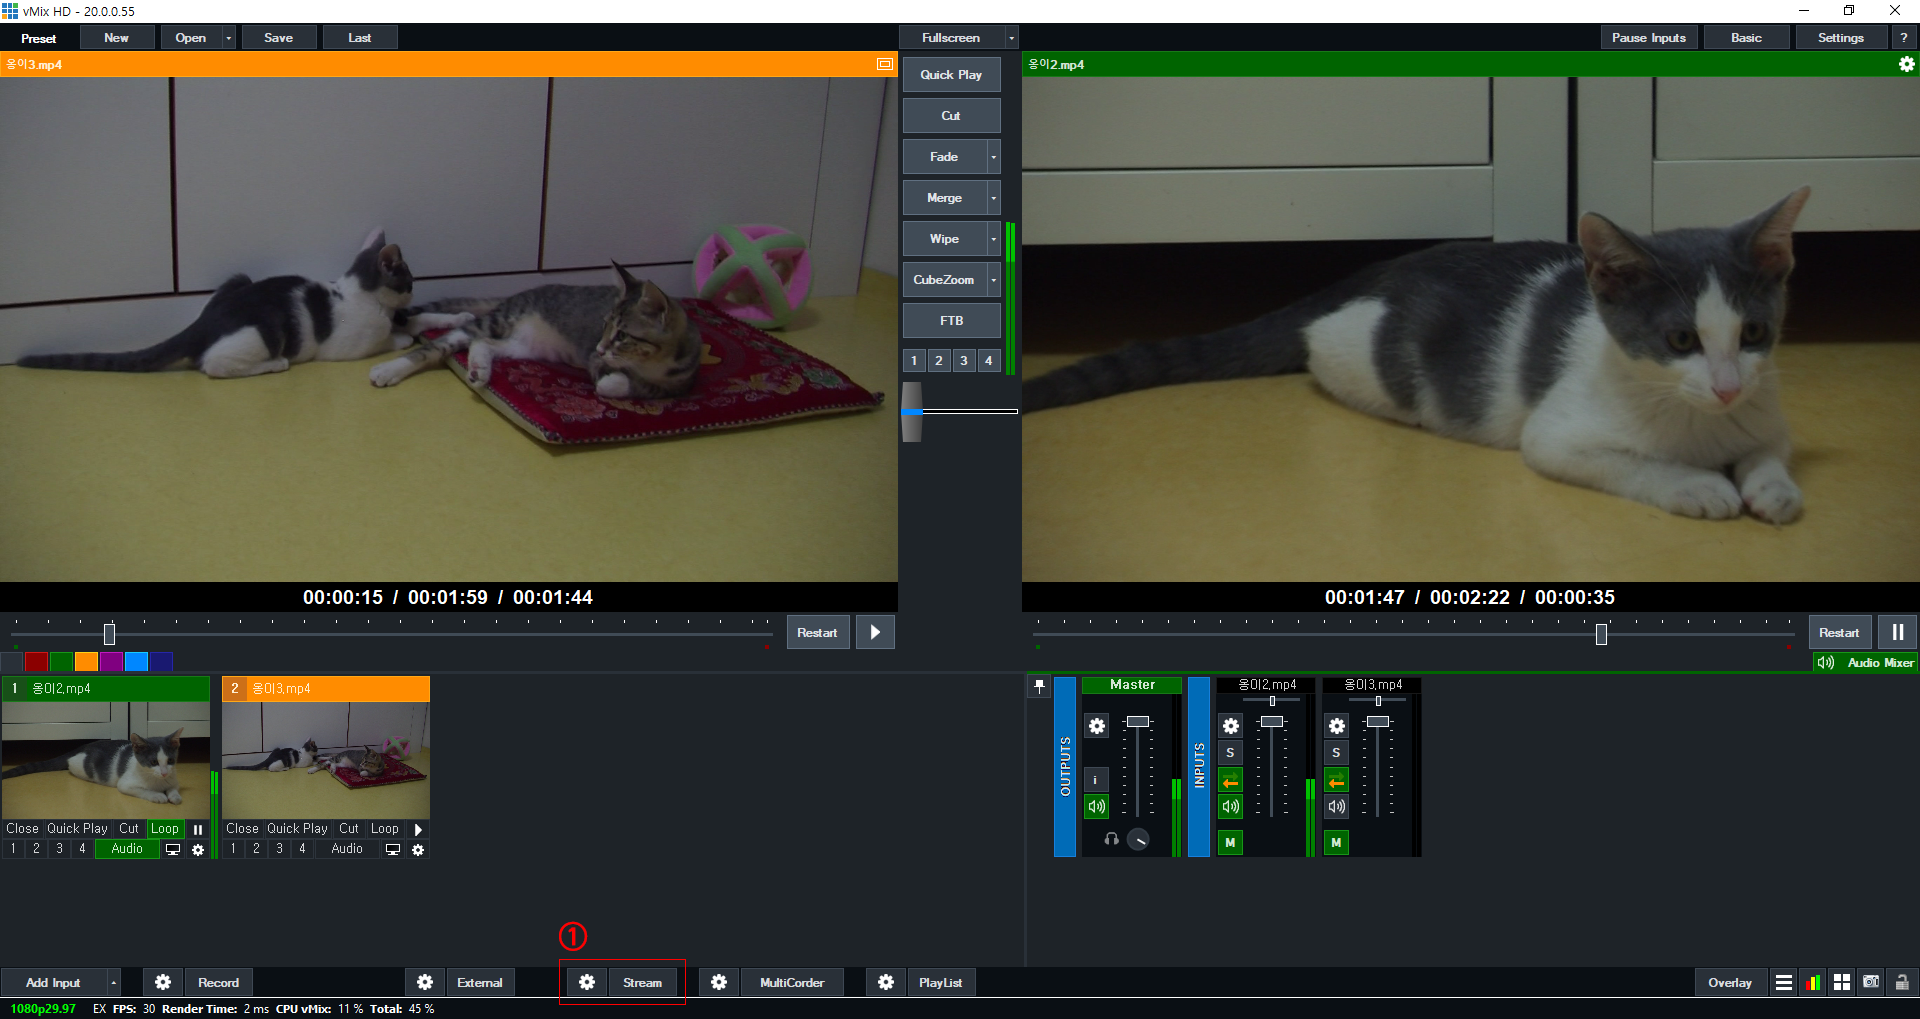Toggle Audio Mixer panel button

tap(1866, 662)
